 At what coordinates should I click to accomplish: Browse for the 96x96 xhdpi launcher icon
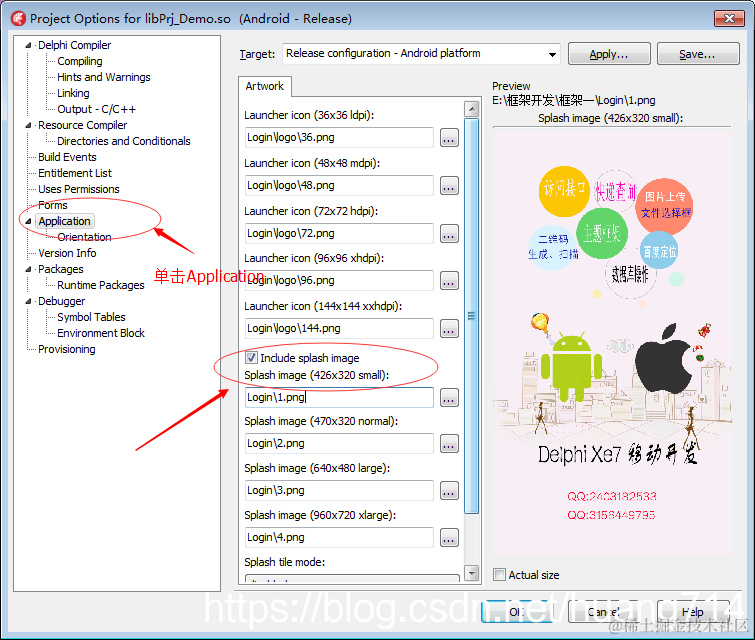coord(449,281)
